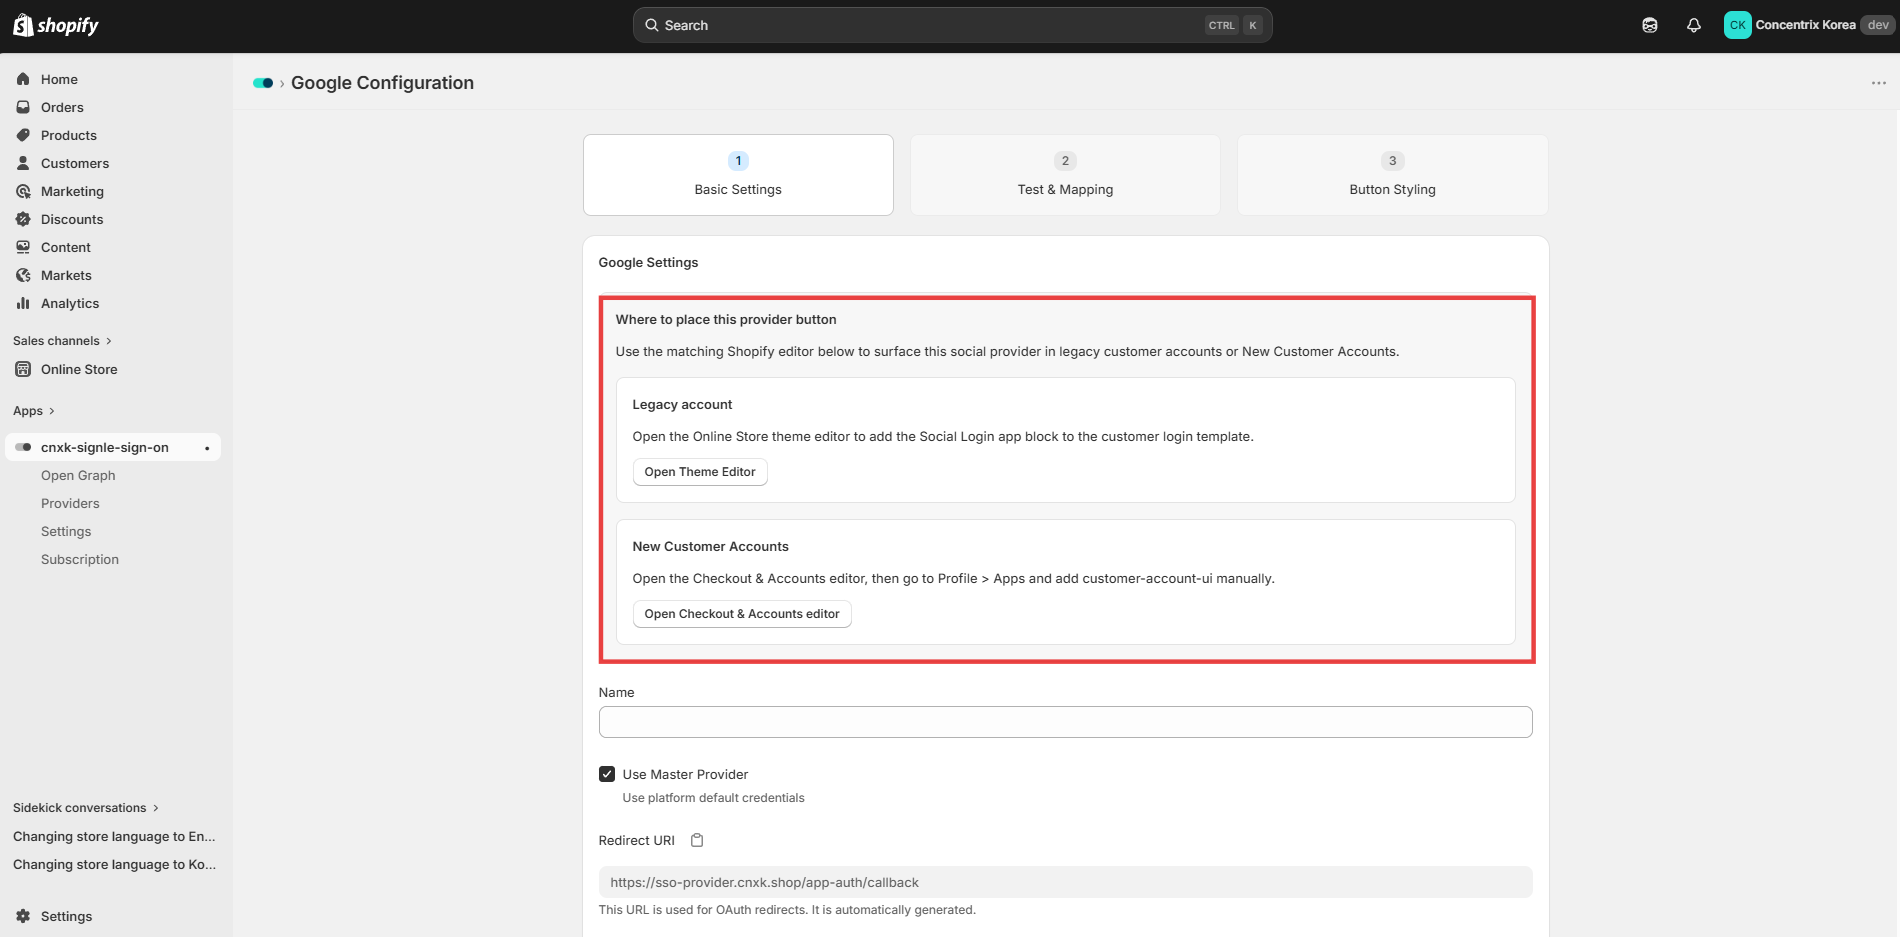The image size is (1900, 937).
Task: Open Providers app page
Action: 70,503
